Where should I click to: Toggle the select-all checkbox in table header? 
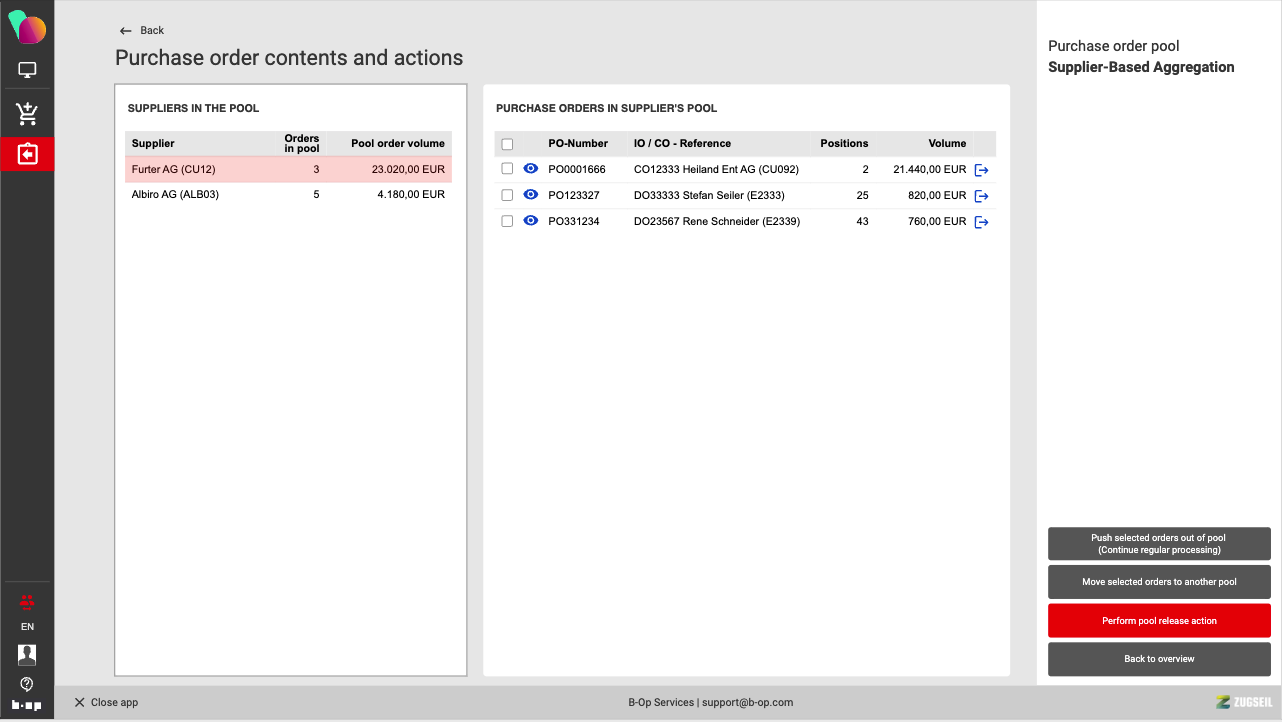tap(507, 144)
